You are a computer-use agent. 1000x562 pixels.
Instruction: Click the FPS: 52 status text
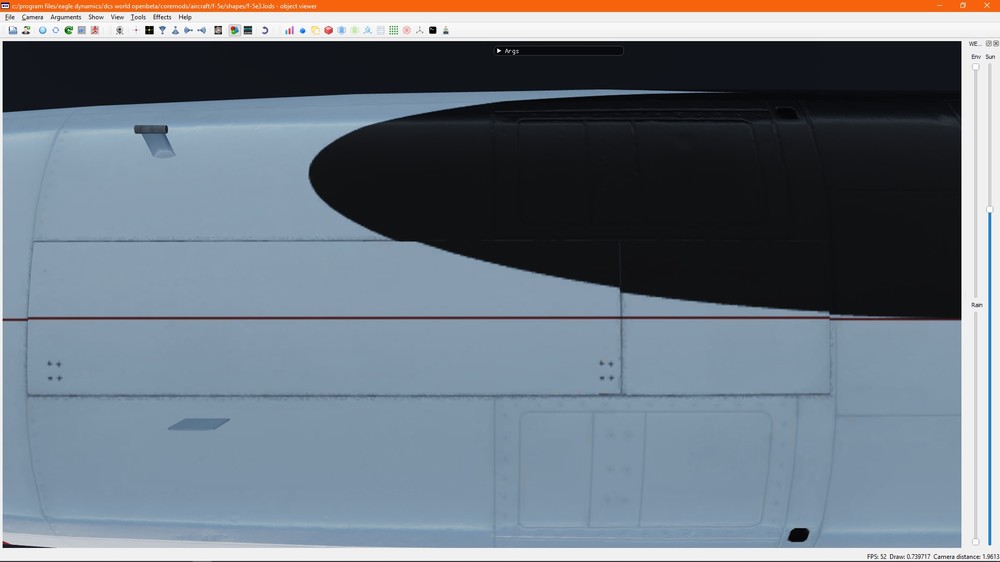click(x=876, y=557)
